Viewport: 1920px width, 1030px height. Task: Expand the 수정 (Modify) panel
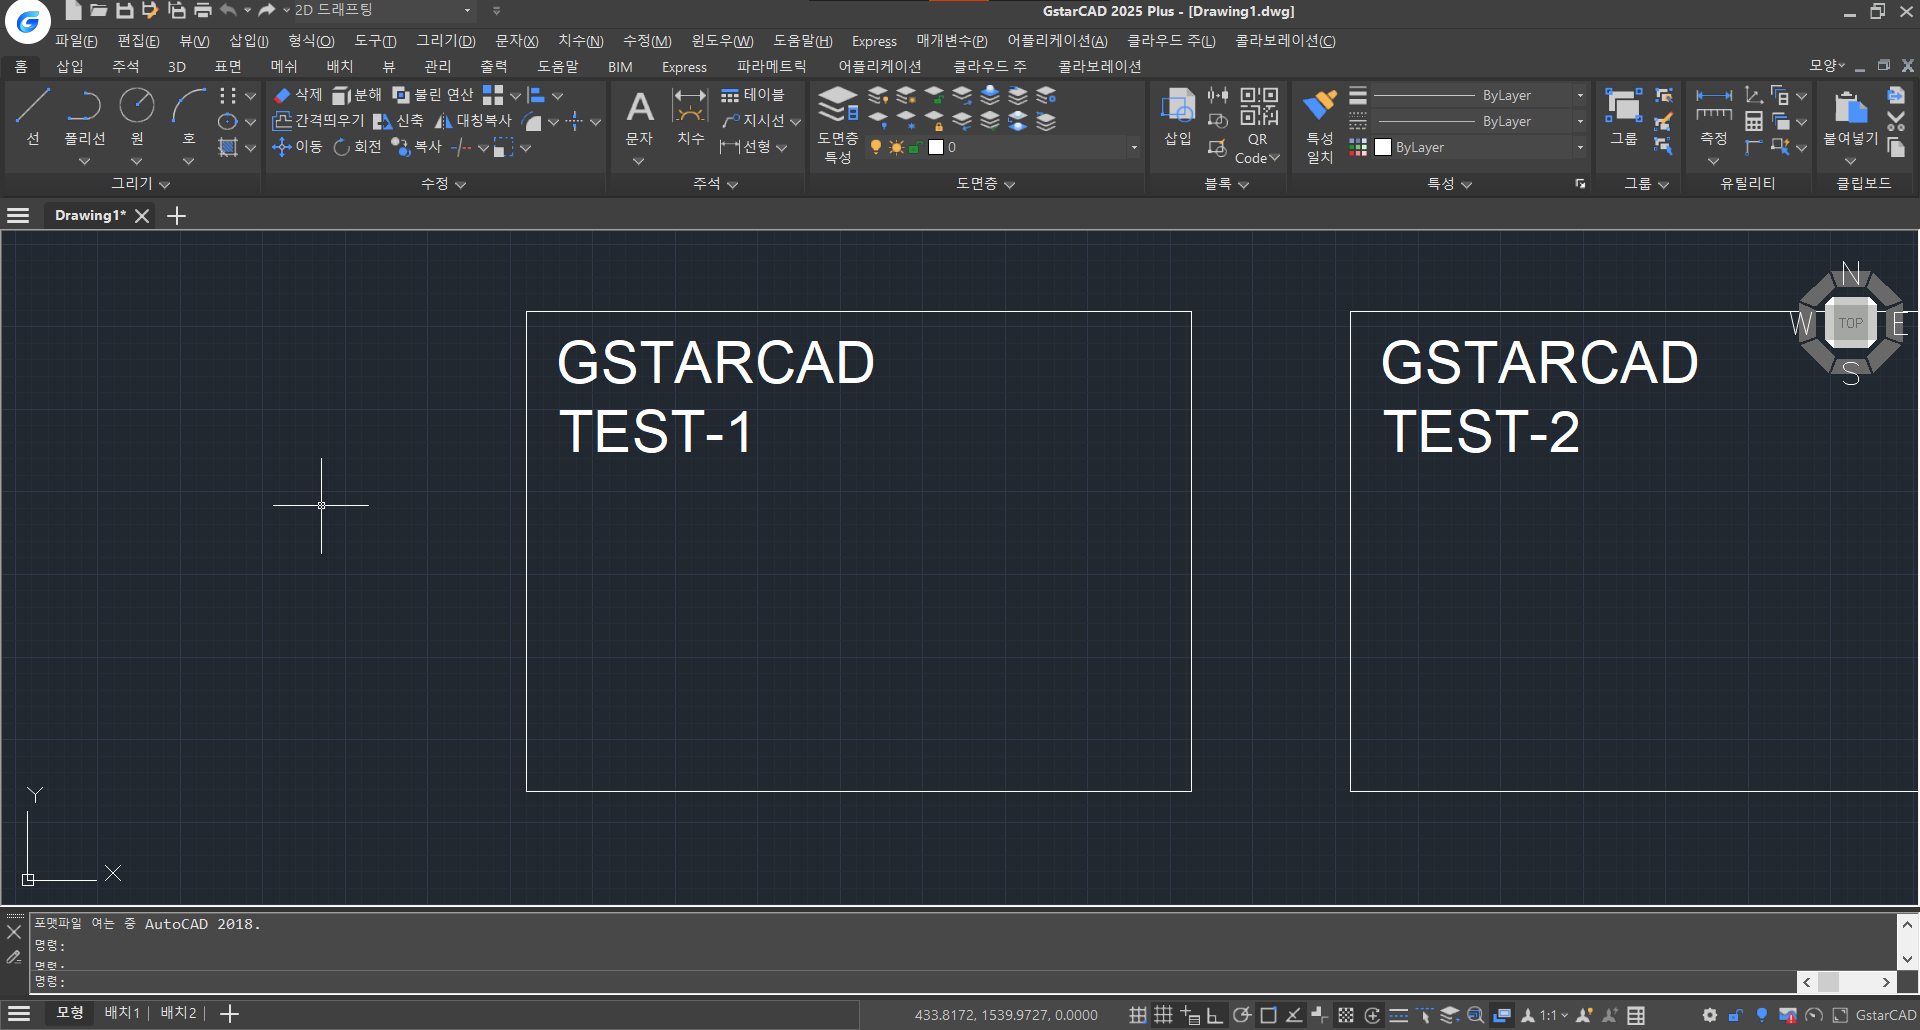pyautogui.click(x=443, y=184)
